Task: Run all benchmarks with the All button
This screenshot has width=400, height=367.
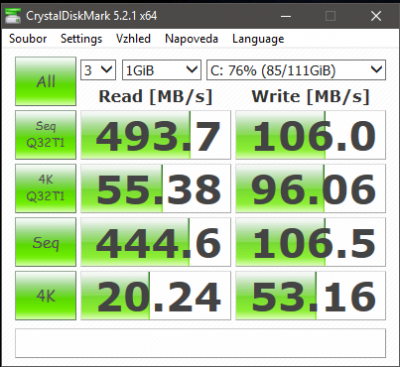Action: coord(46,81)
